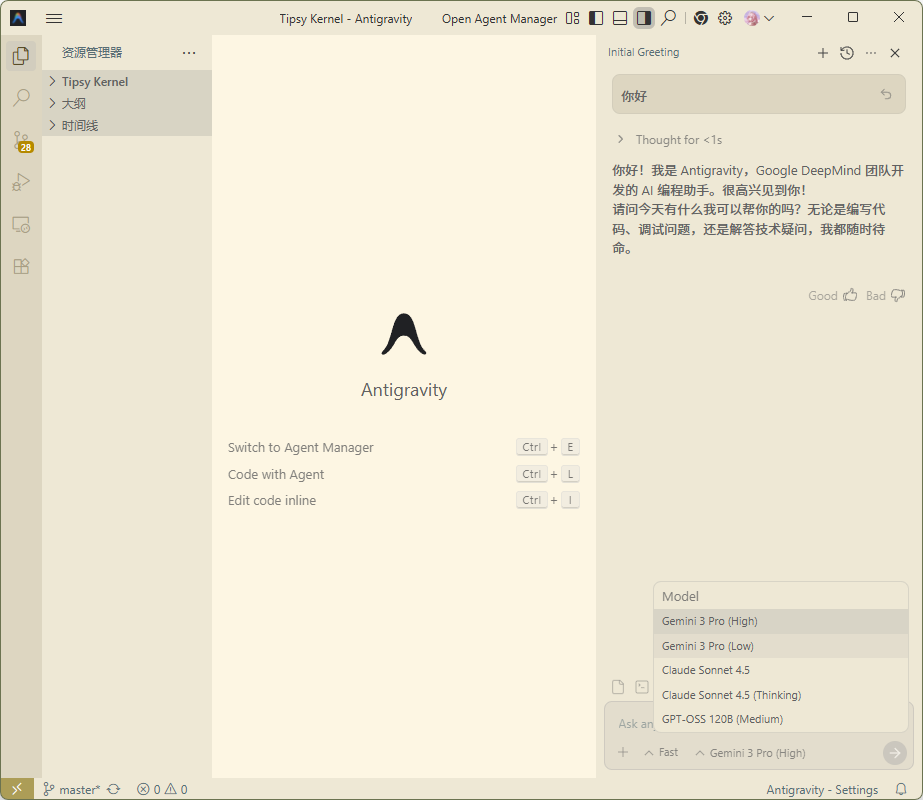
Task: Click Open Agent Manager button
Action: pyautogui.click(x=499, y=19)
